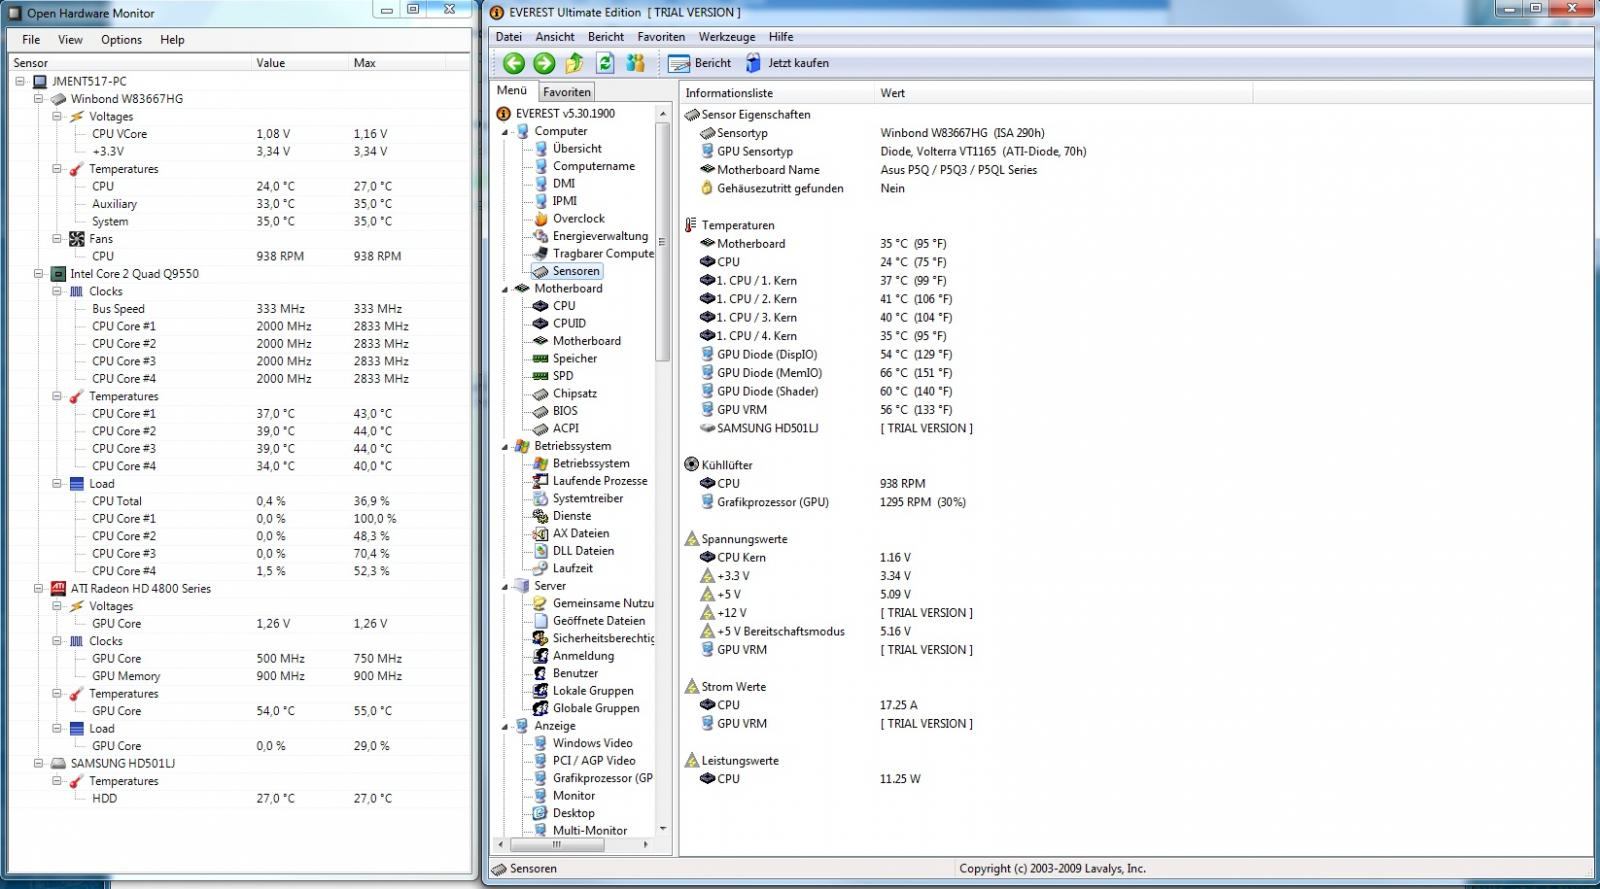Click the Chipsatz icon in EVEREST tree
Image resolution: width=1600 pixels, height=889 pixels.
click(x=541, y=394)
